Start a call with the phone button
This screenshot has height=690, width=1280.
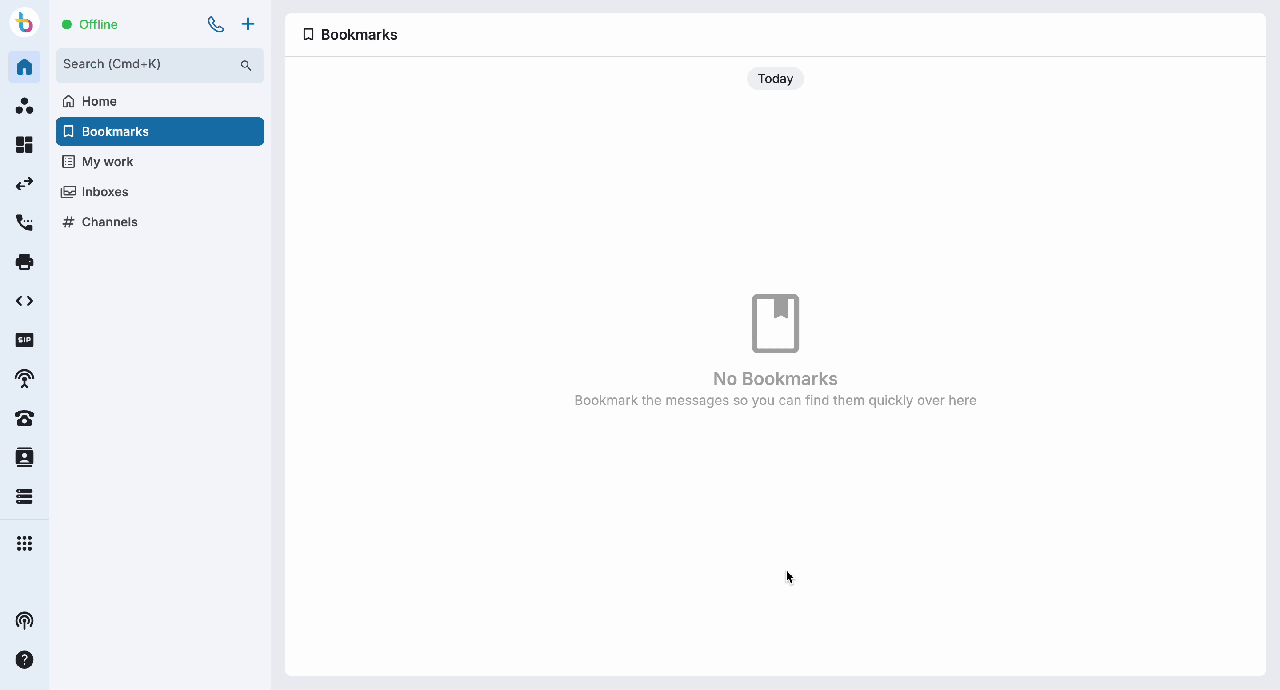pyautogui.click(x=215, y=24)
